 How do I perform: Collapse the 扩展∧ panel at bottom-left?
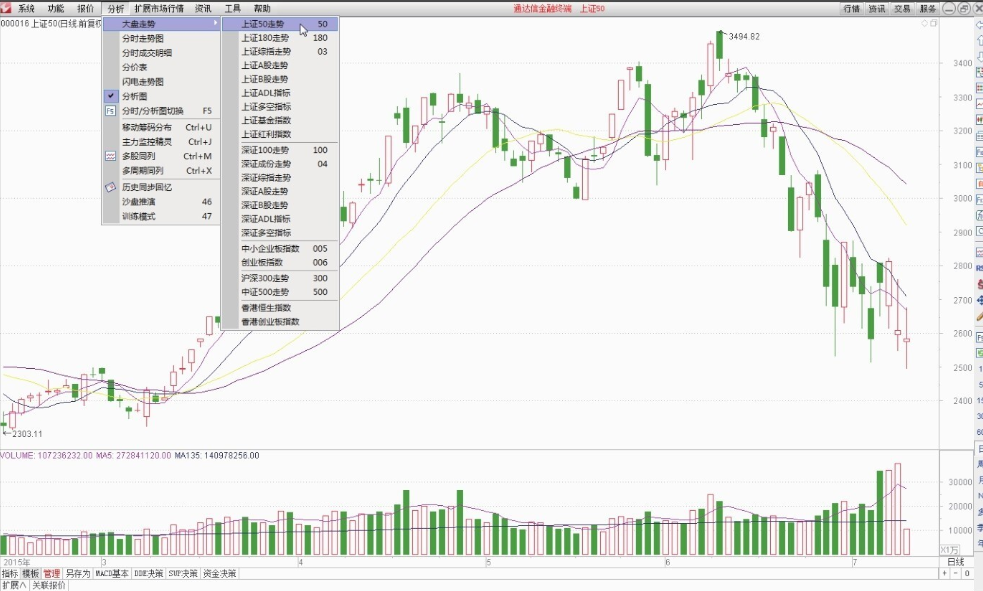(x=14, y=585)
